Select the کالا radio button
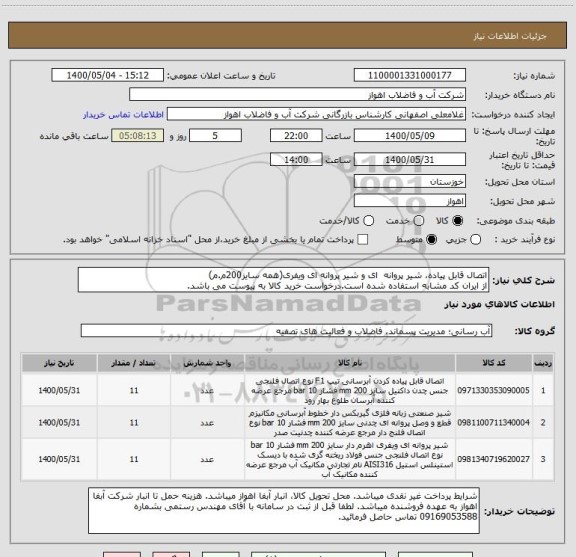 coord(458,221)
